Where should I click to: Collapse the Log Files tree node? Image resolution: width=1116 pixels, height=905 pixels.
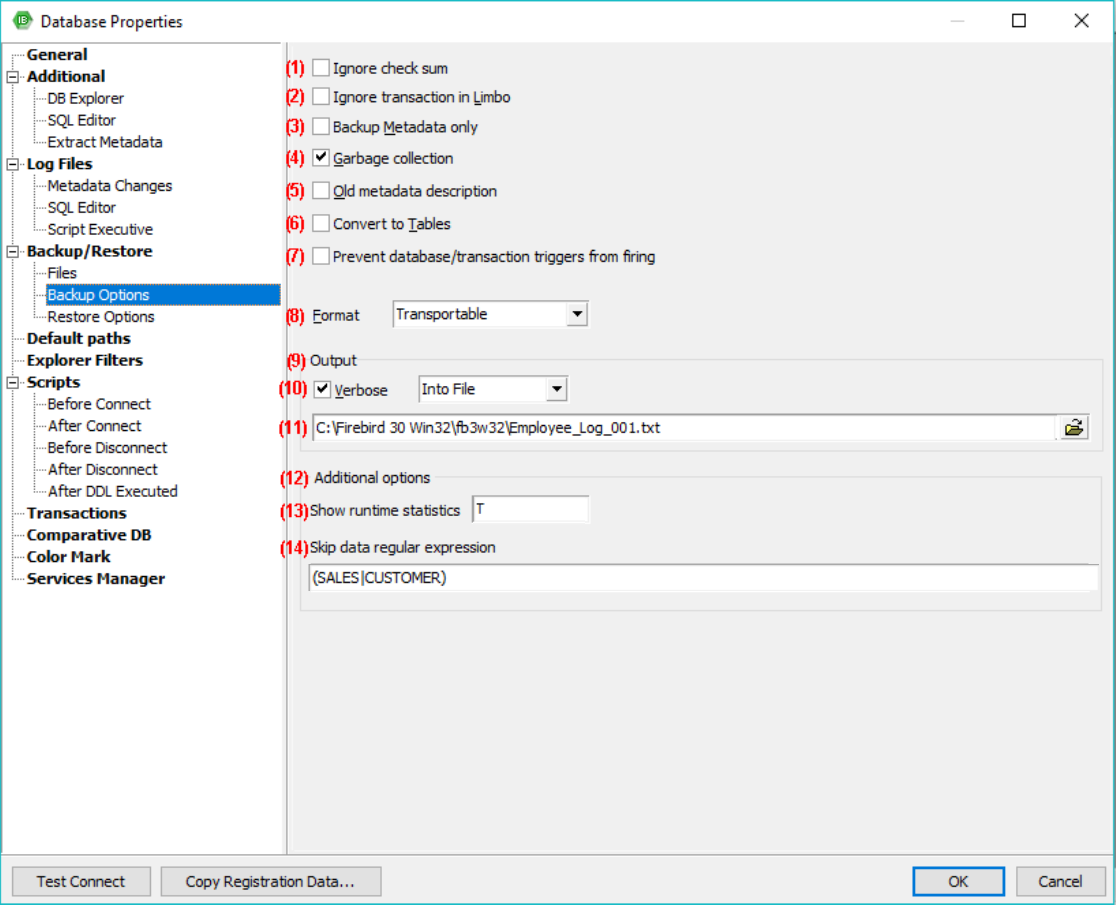pos(13,164)
